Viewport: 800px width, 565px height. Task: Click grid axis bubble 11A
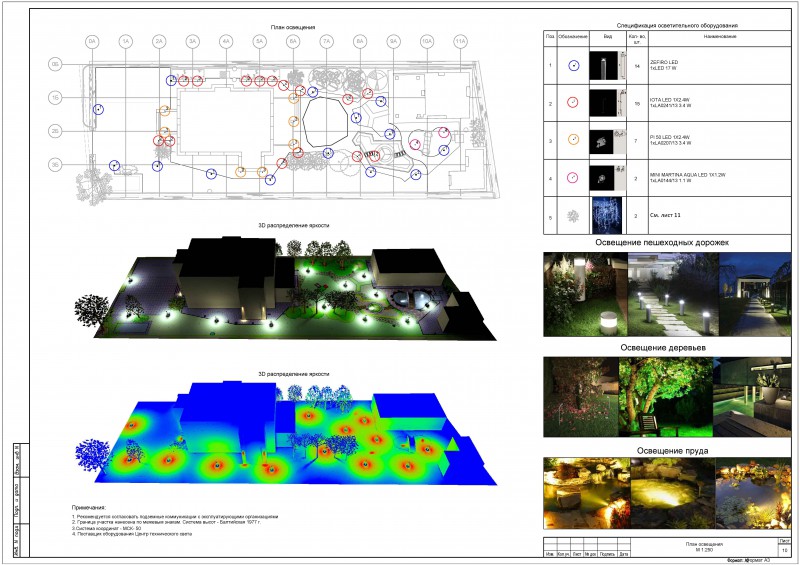point(460,42)
